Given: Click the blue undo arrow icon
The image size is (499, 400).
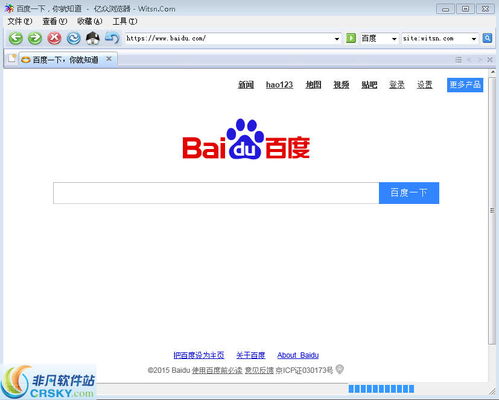Looking at the screenshot, I should [x=112, y=38].
